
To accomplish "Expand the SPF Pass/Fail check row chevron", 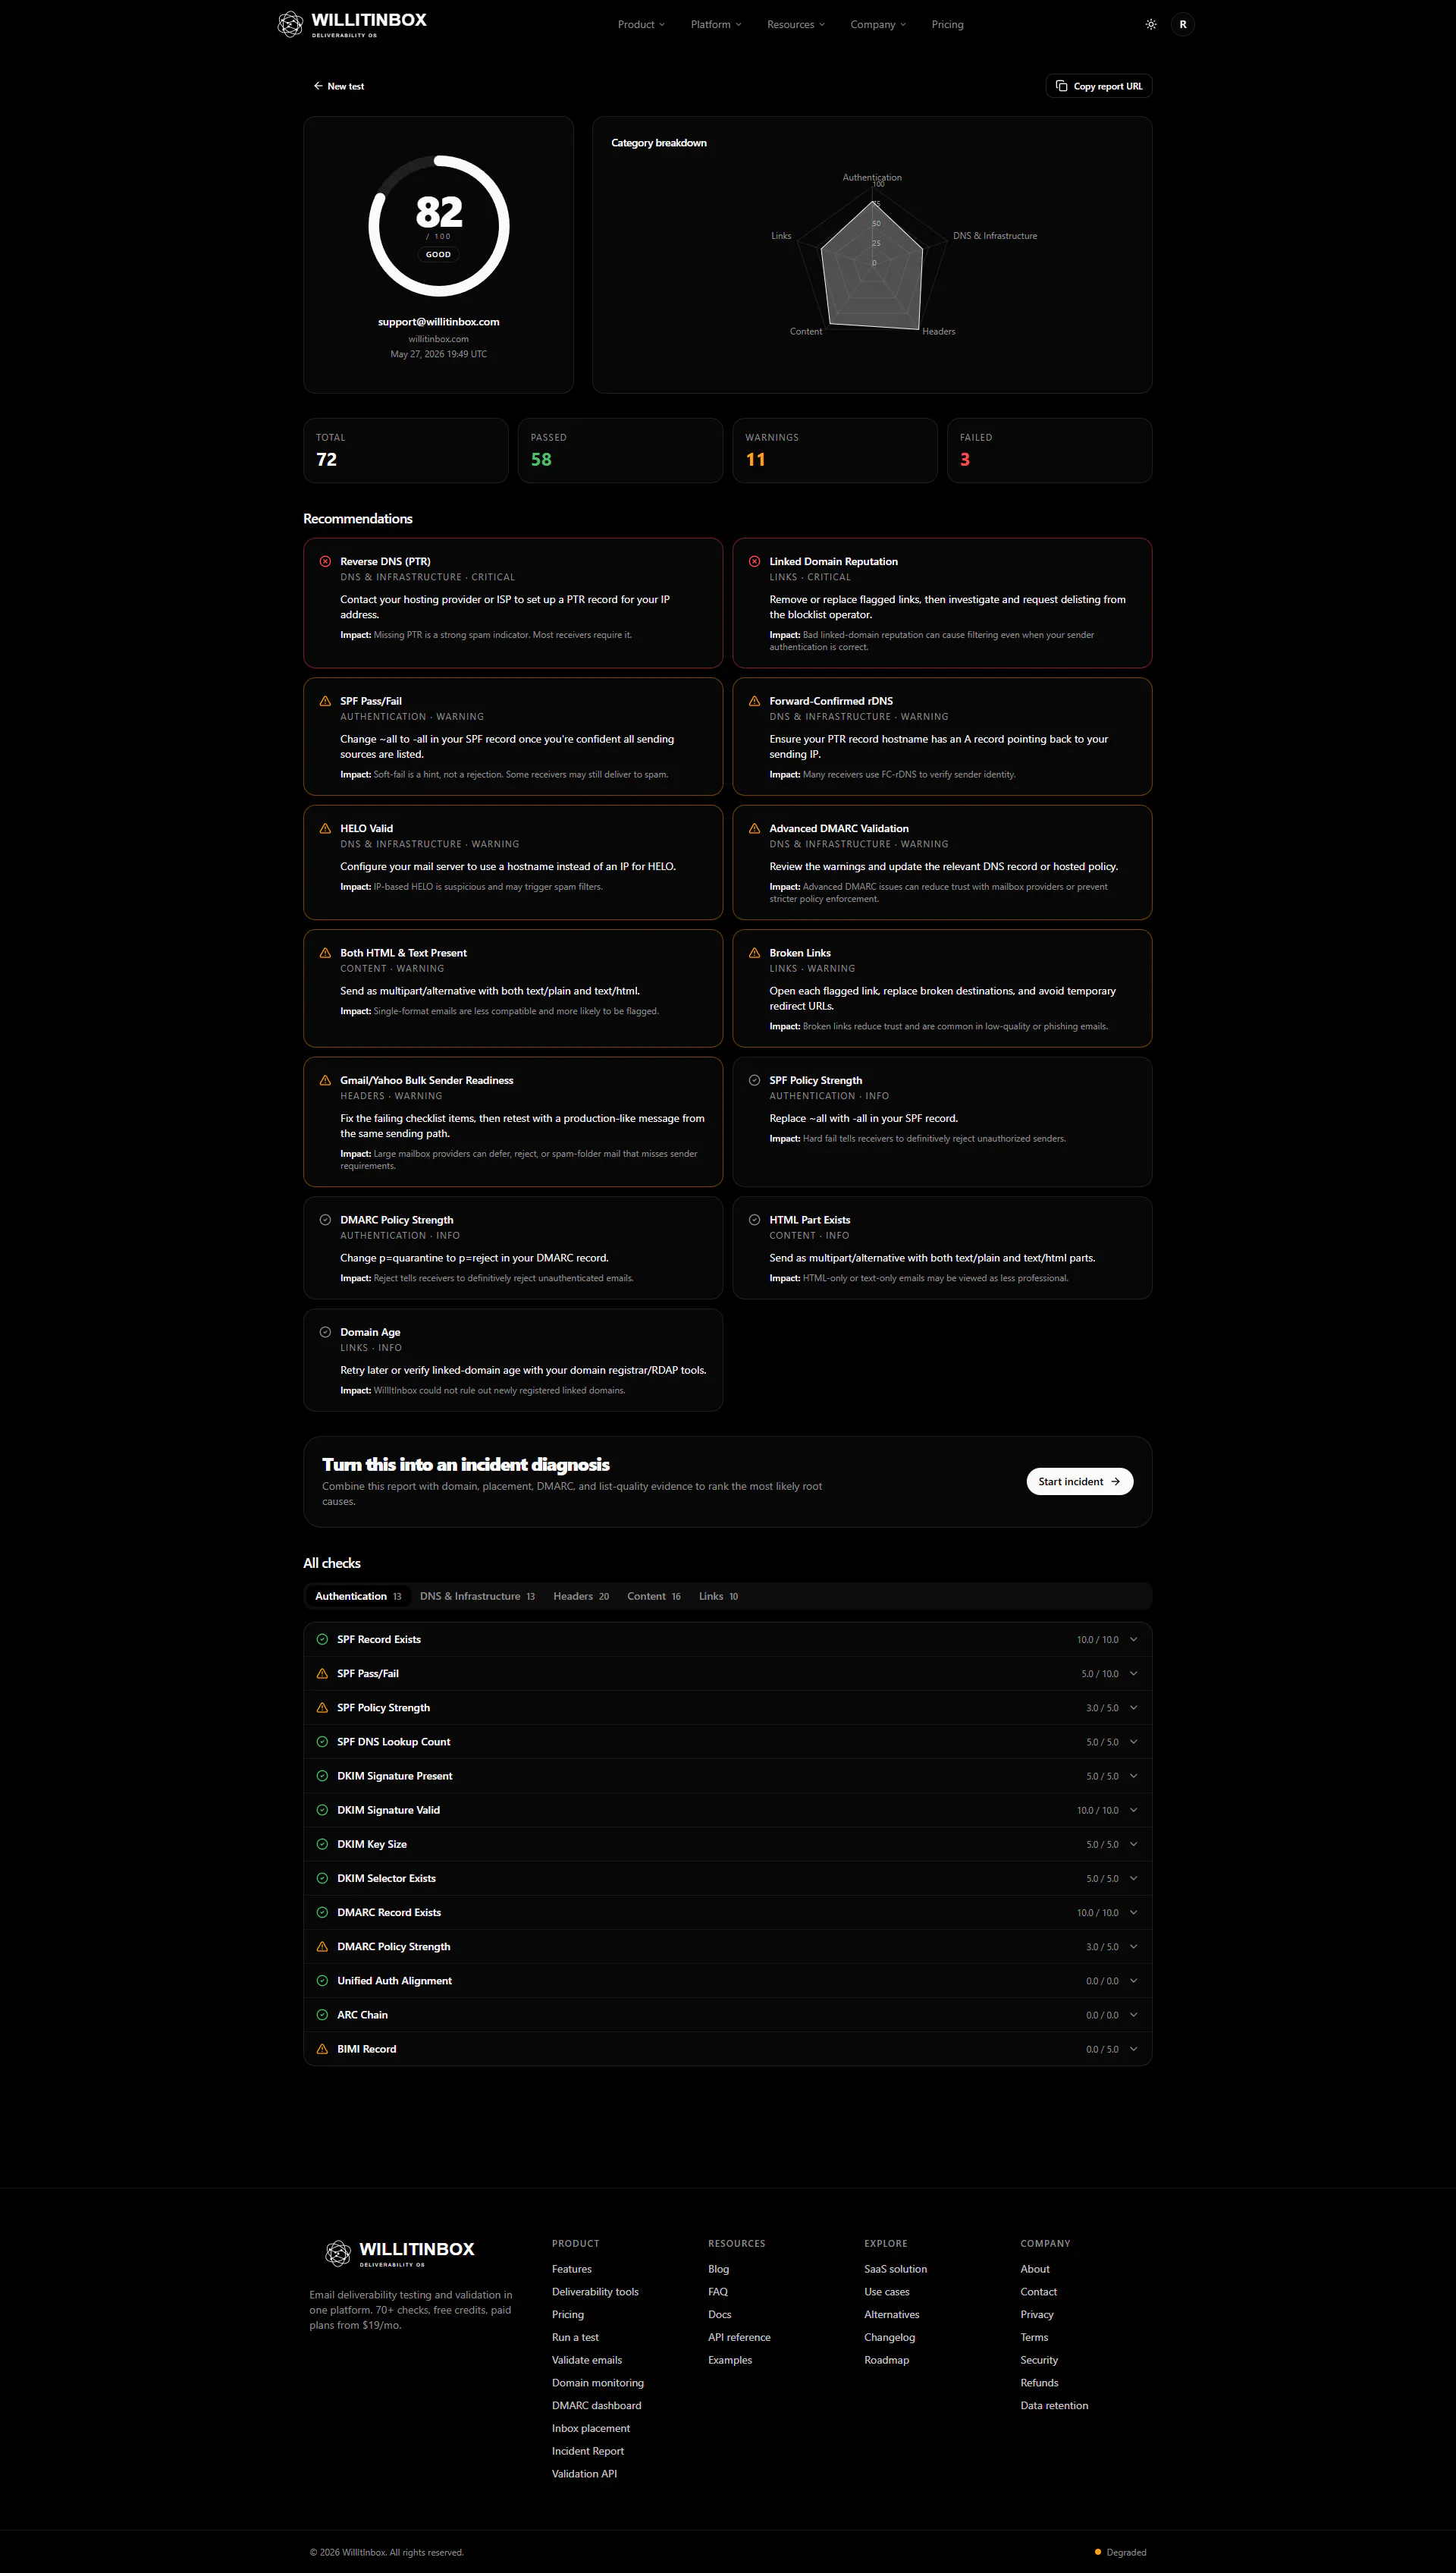I will (x=1133, y=1673).
